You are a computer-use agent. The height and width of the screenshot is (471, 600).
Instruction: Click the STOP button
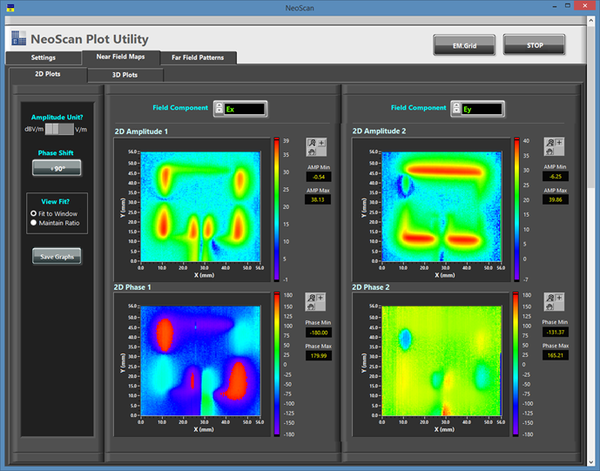point(532,44)
